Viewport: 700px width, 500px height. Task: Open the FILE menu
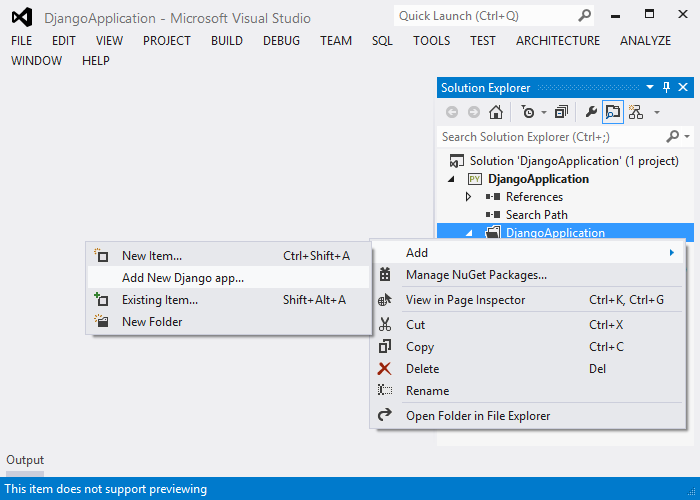[21, 41]
